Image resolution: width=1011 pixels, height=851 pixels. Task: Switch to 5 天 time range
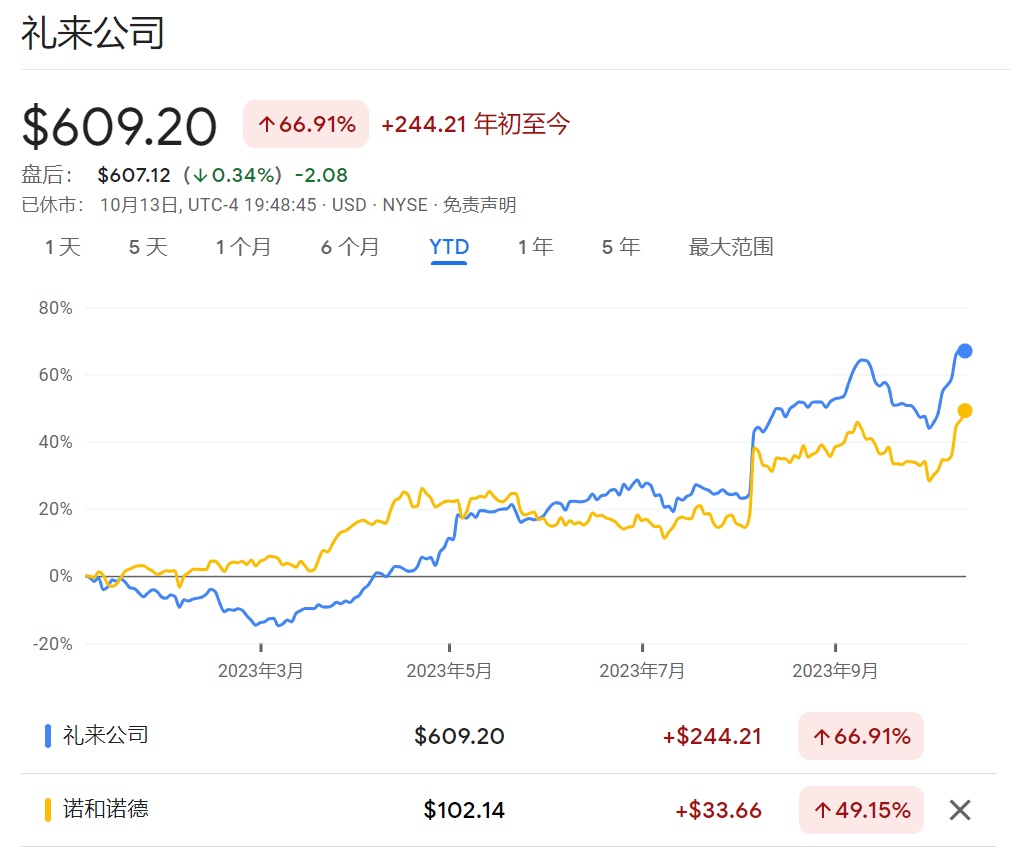click(148, 247)
